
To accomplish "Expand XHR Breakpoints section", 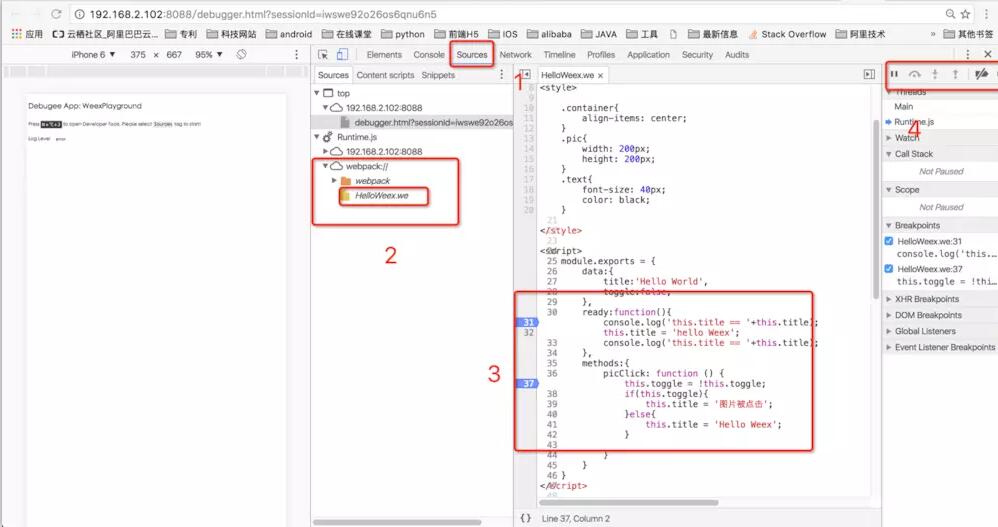I will (889, 299).
